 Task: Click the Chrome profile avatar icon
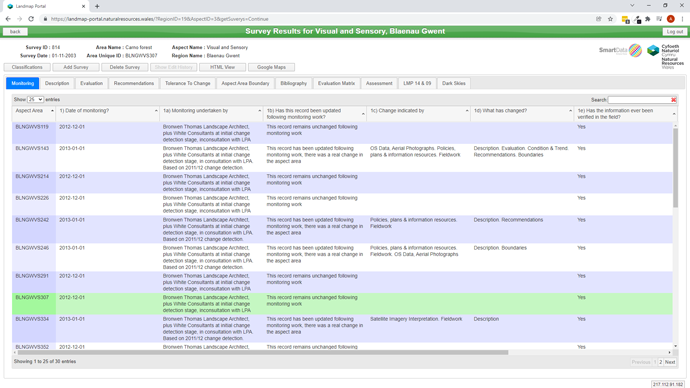(671, 19)
